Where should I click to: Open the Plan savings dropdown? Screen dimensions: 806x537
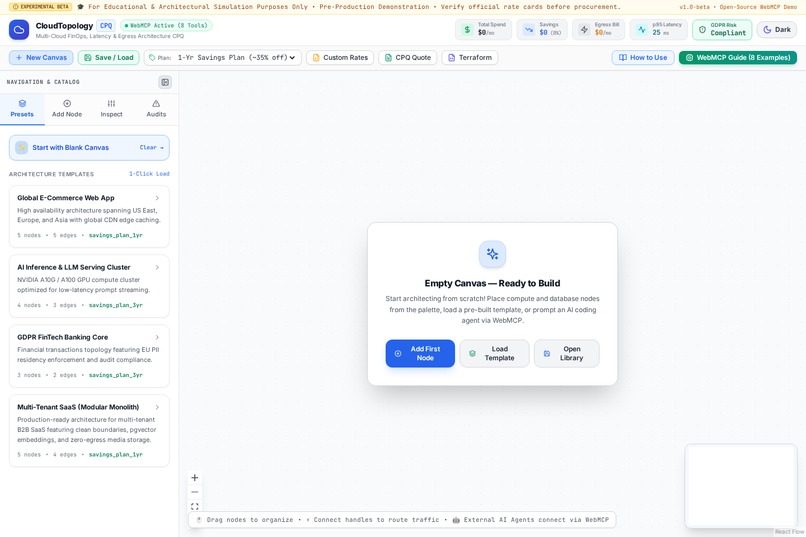(x=223, y=58)
